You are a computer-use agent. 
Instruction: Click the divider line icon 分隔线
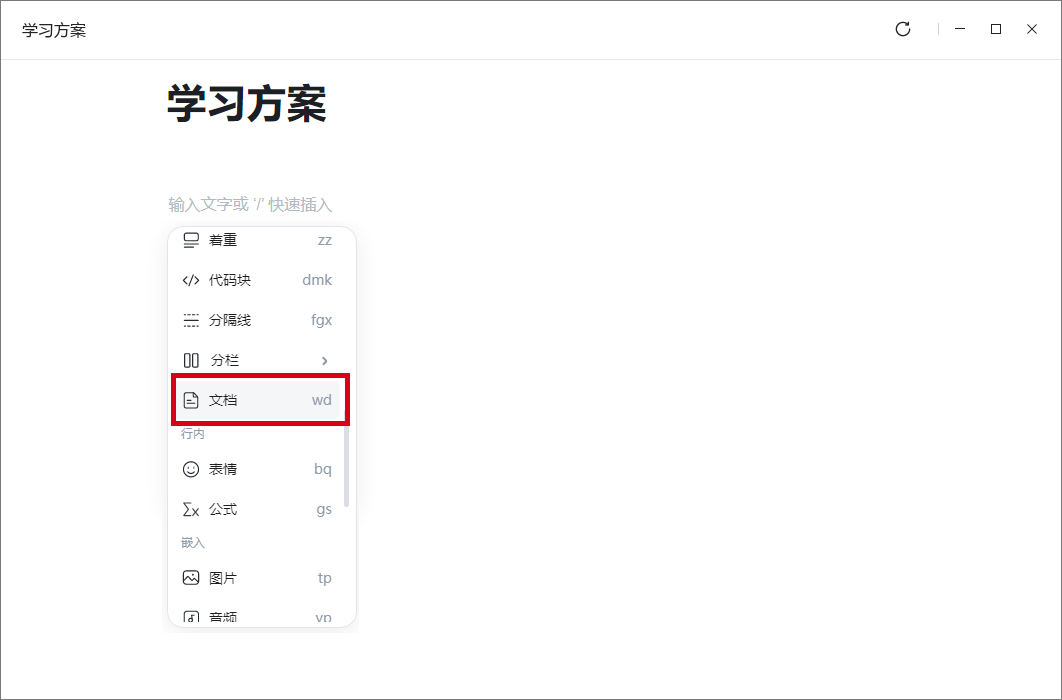pos(191,320)
